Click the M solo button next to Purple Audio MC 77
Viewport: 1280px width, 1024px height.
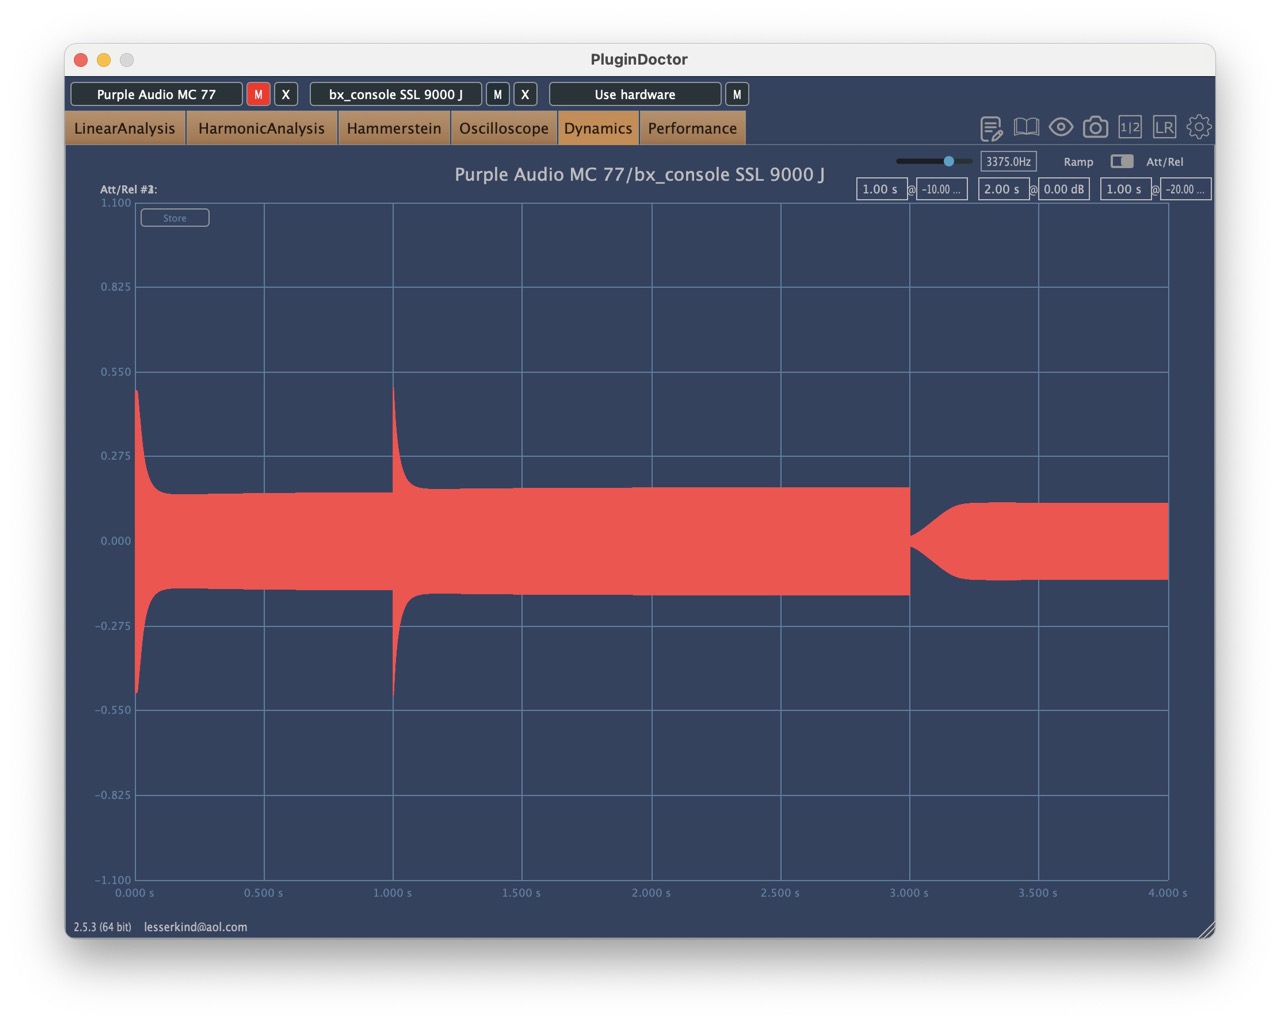click(x=257, y=94)
